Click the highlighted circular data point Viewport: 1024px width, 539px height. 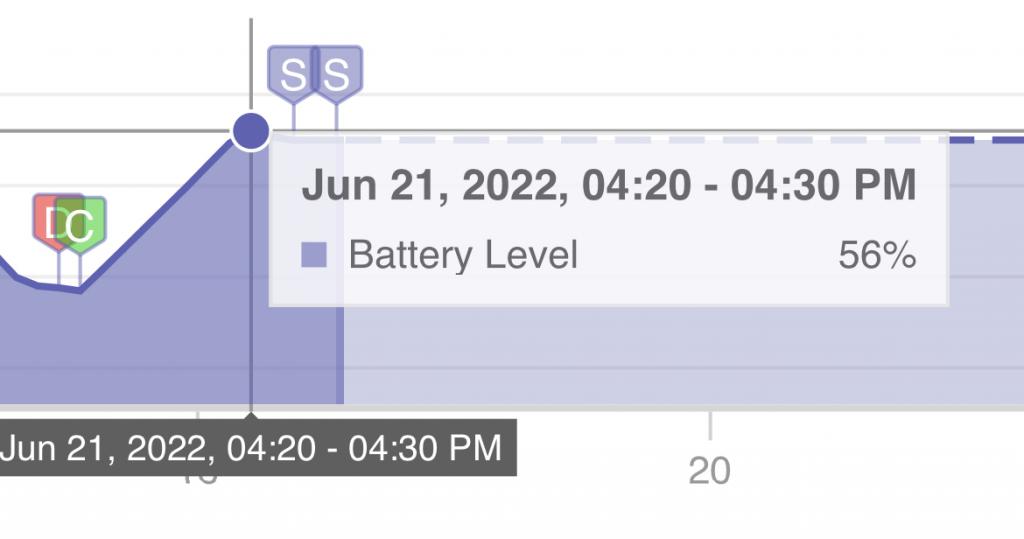click(x=251, y=131)
